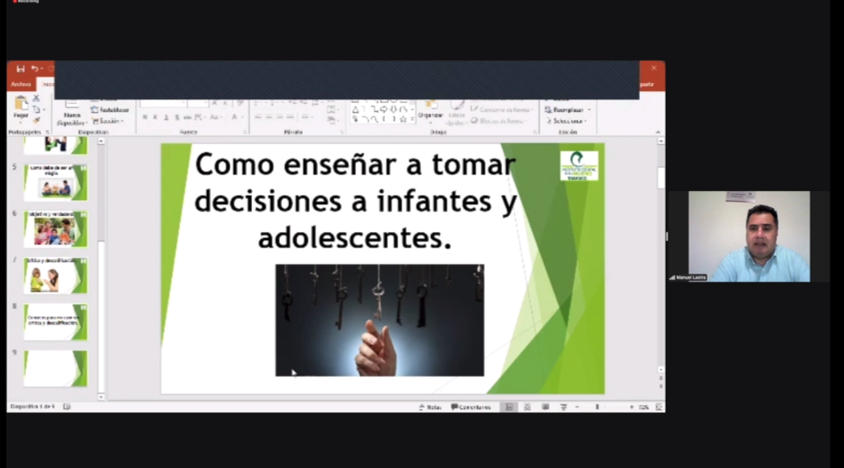Open the Sección dropdown
This screenshot has height=468, width=844.
[x=108, y=121]
